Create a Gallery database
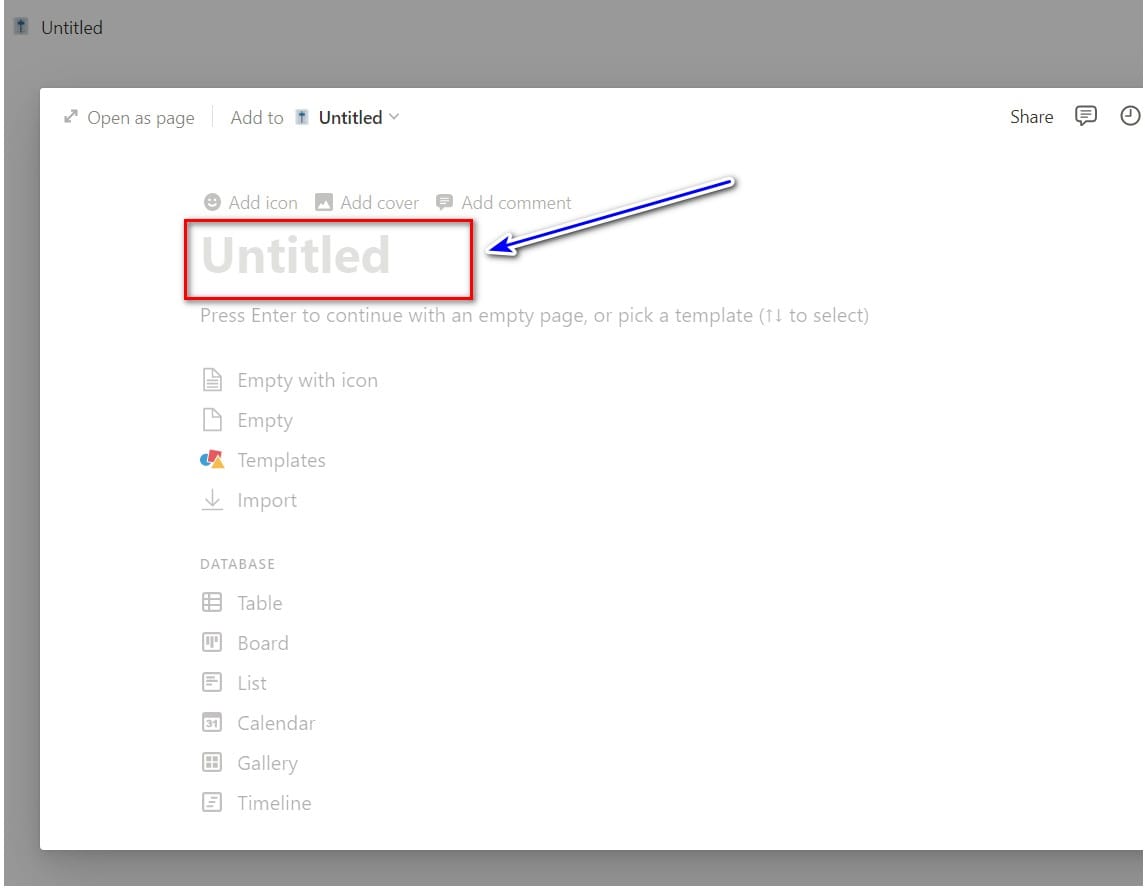The width and height of the screenshot is (1145, 891). coord(250,763)
